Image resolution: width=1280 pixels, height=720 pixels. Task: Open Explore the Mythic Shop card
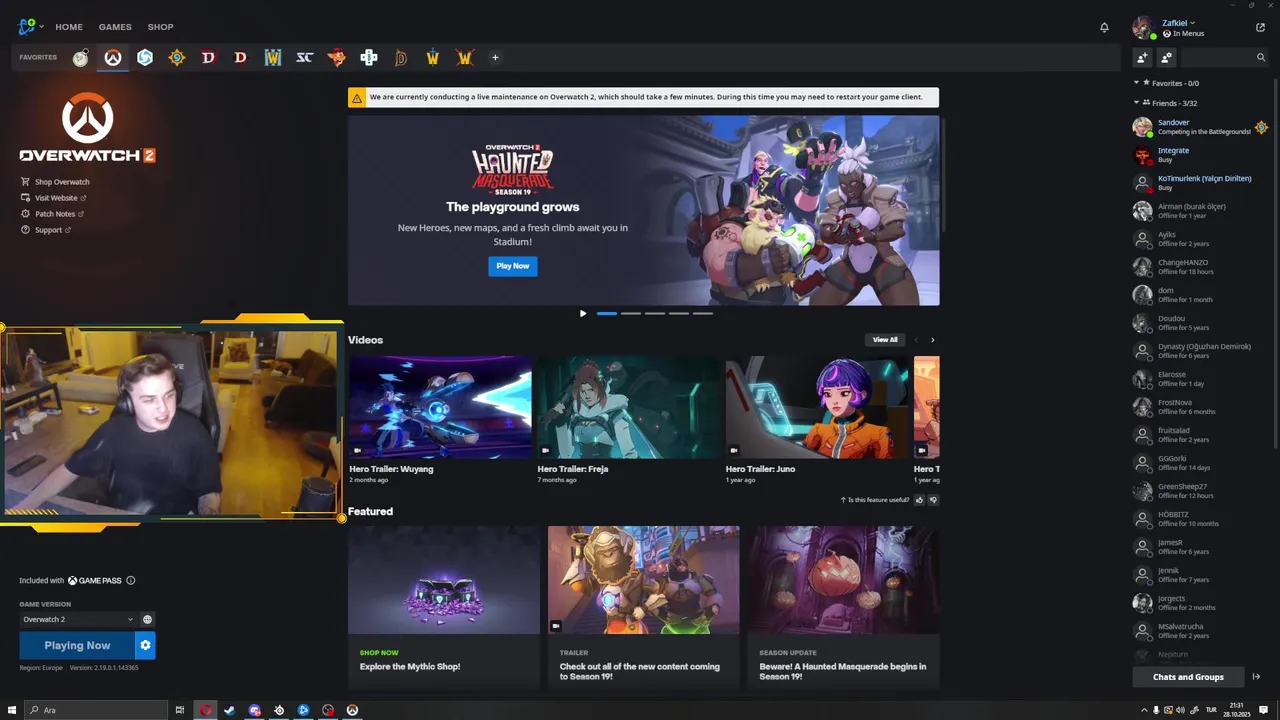443,606
